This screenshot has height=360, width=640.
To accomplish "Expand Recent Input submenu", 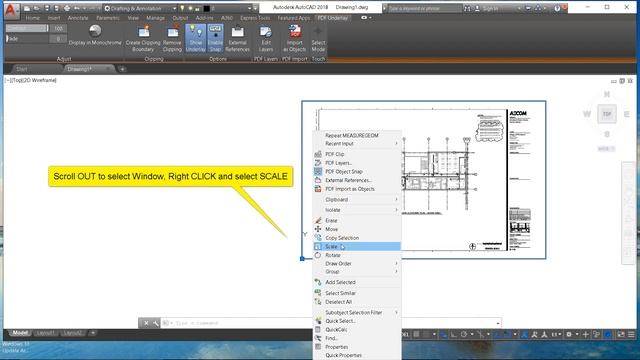I will (357, 144).
